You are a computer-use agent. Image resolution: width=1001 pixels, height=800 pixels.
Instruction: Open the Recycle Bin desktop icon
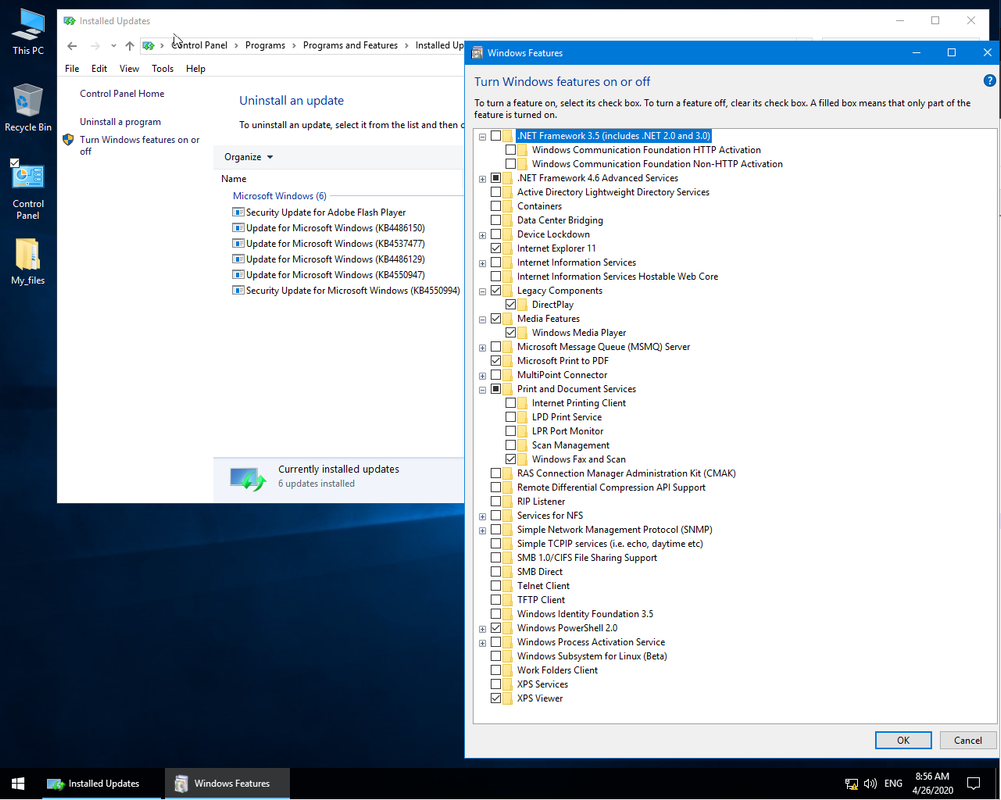(28, 107)
